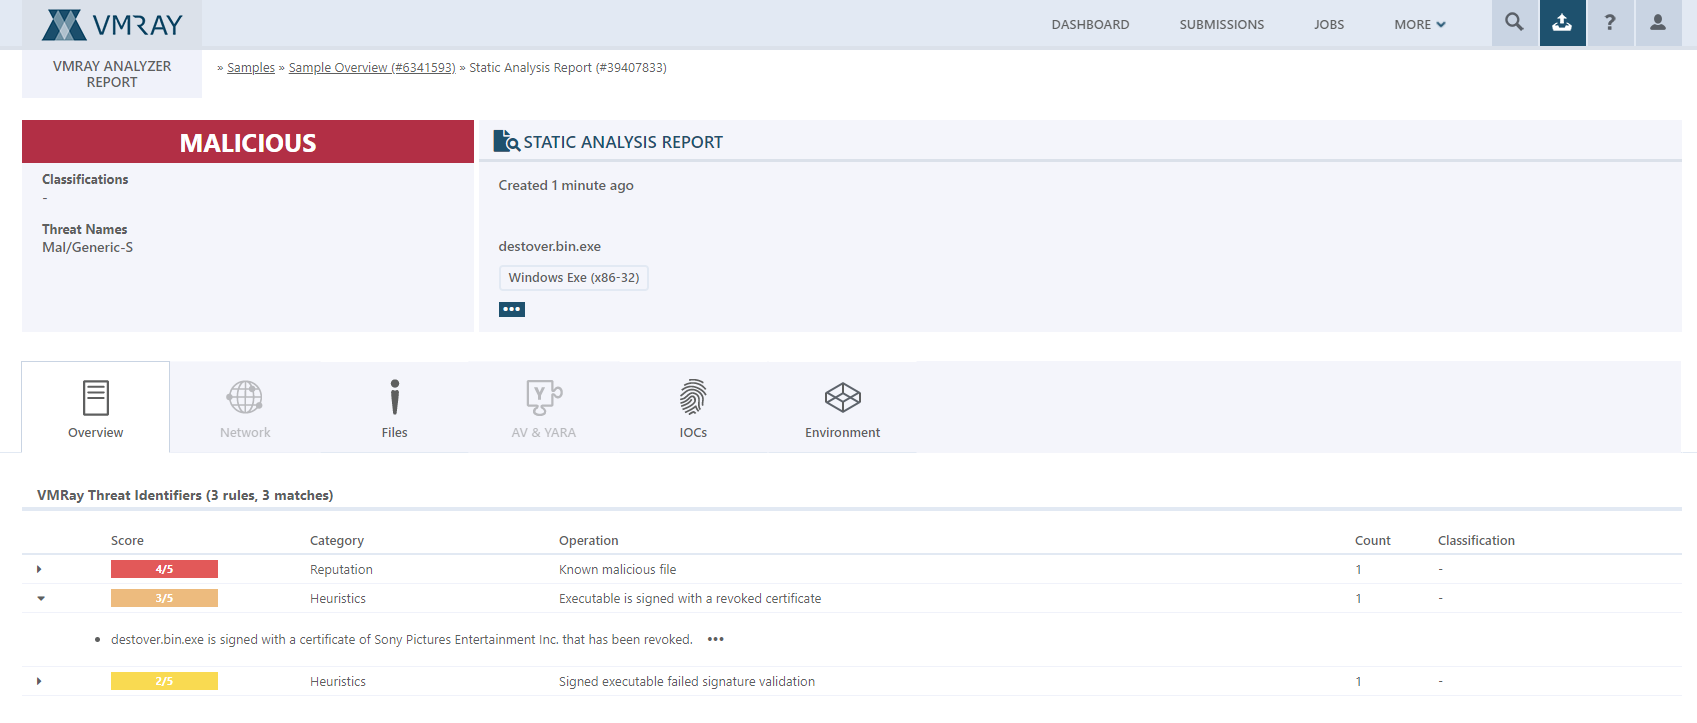
Task: Click 'Known malicious file' operation text
Action: tap(618, 570)
